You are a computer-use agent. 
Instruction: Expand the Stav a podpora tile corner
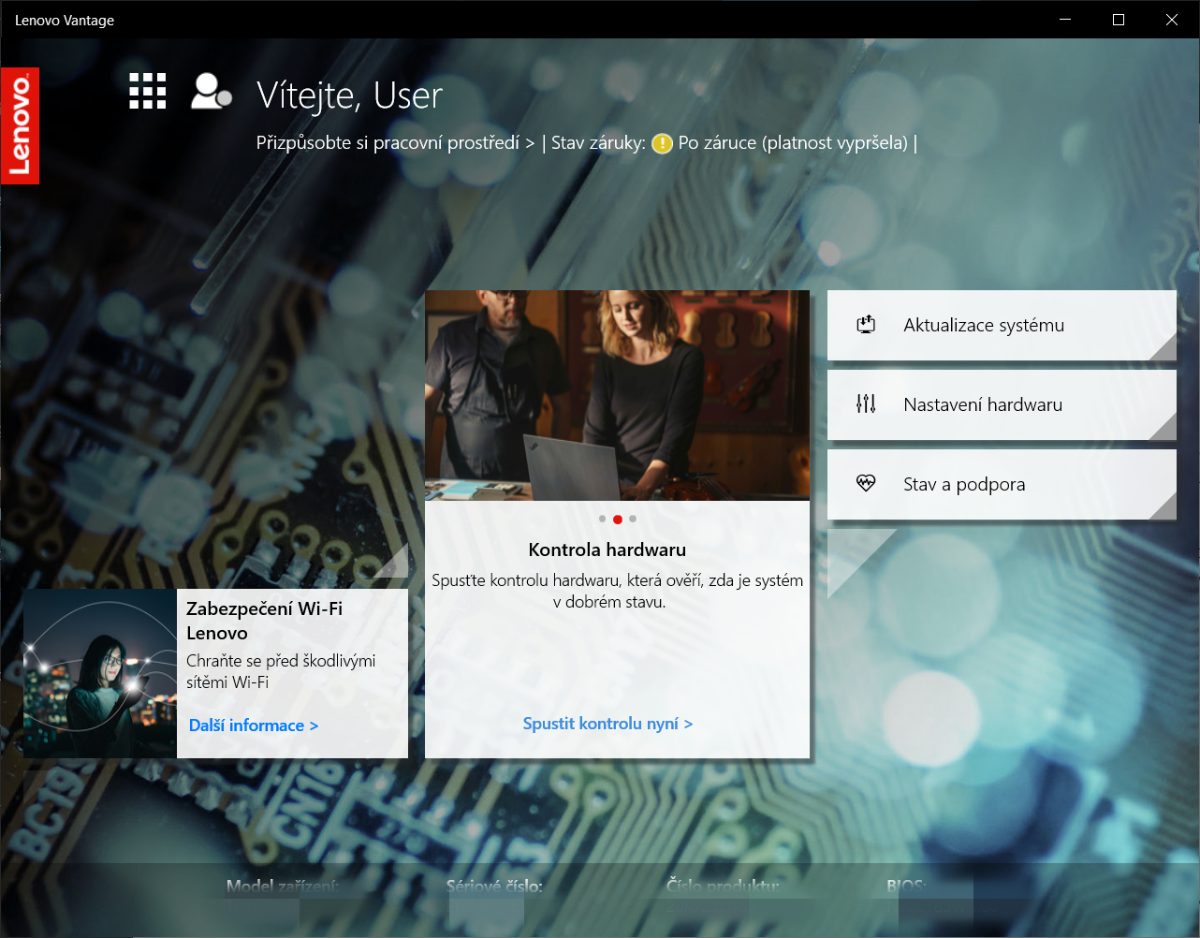coord(1164,508)
